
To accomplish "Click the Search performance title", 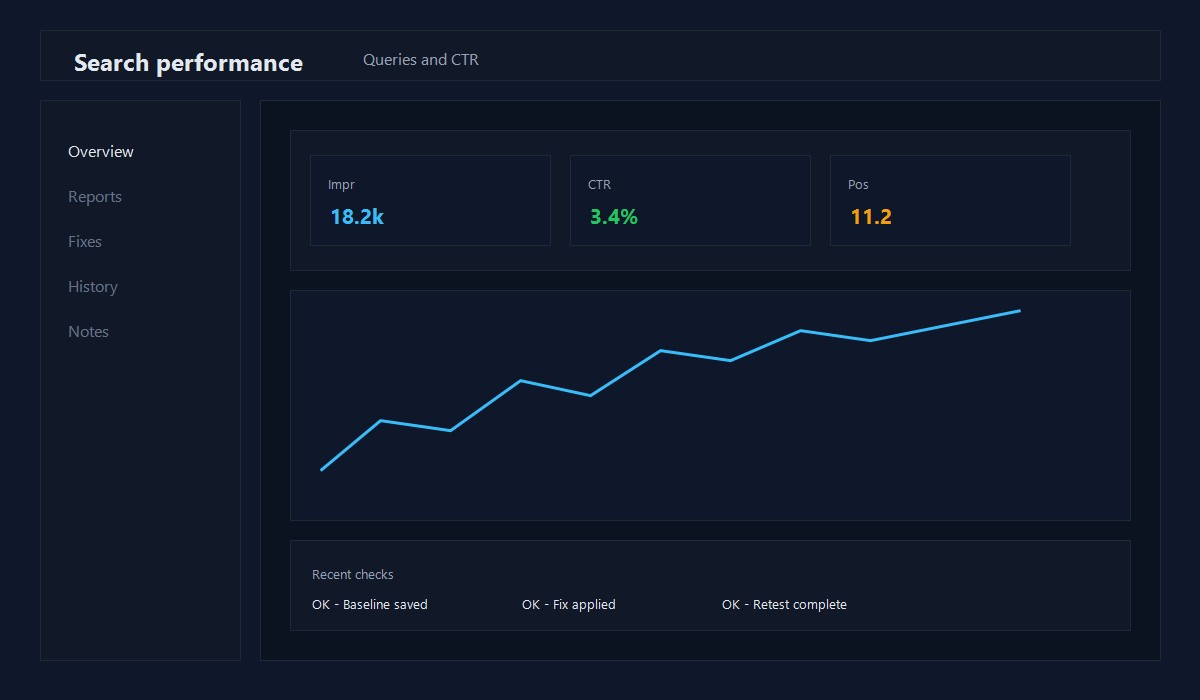I will (x=188, y=61).
